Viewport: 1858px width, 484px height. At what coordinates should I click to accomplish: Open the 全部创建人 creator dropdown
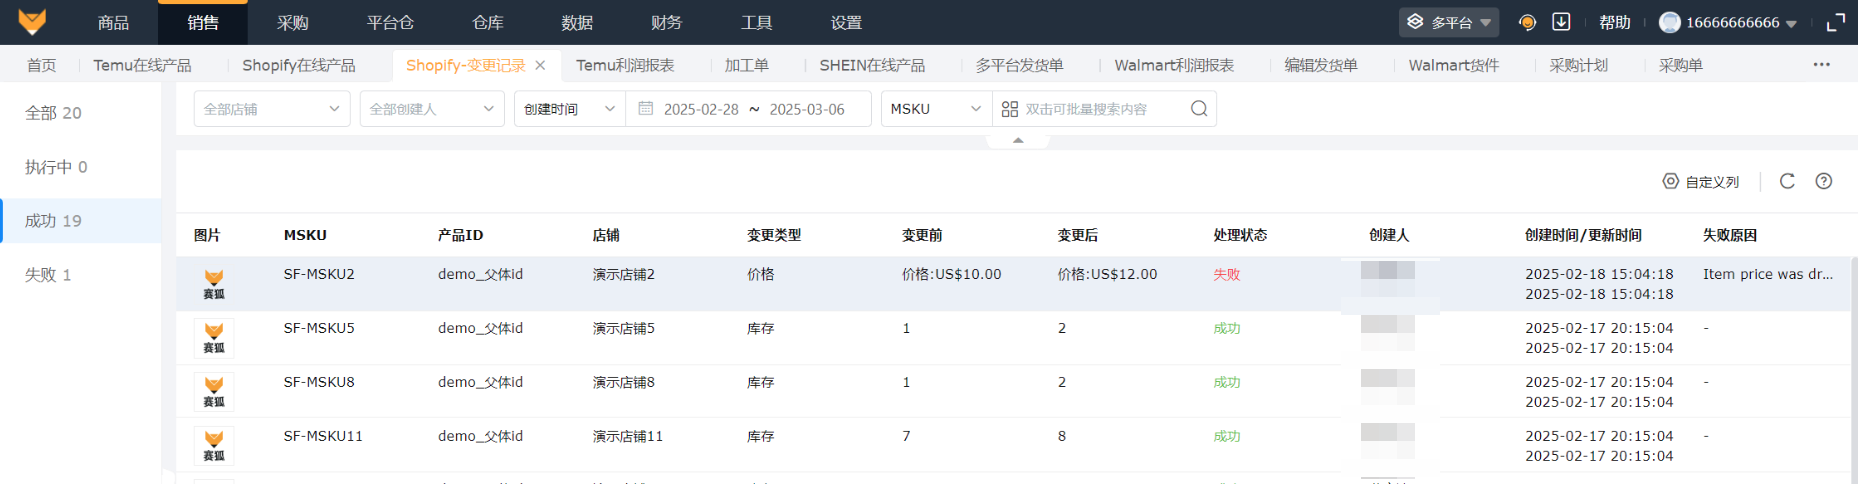click(x=431, y=109)
